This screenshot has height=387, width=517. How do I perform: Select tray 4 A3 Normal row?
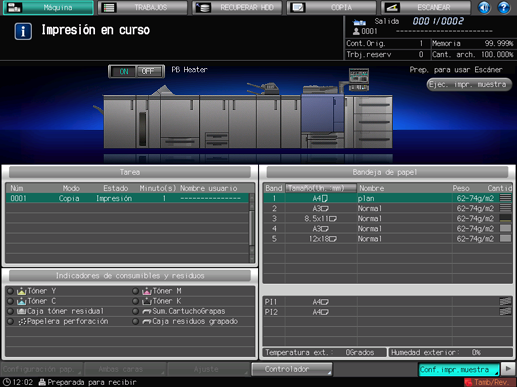click(x=388, y=229)
